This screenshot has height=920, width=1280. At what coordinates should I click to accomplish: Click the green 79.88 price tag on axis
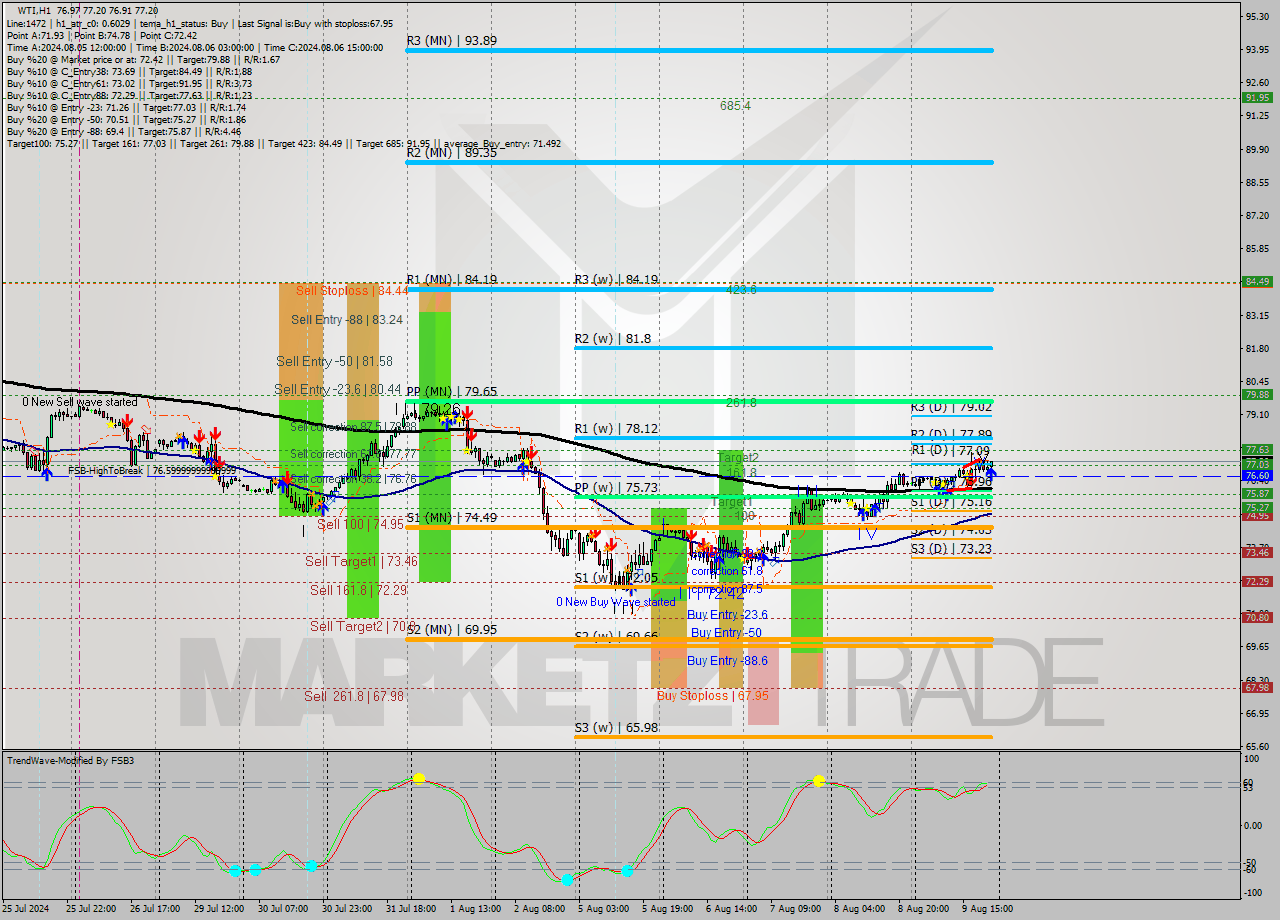click(1256, 395)
